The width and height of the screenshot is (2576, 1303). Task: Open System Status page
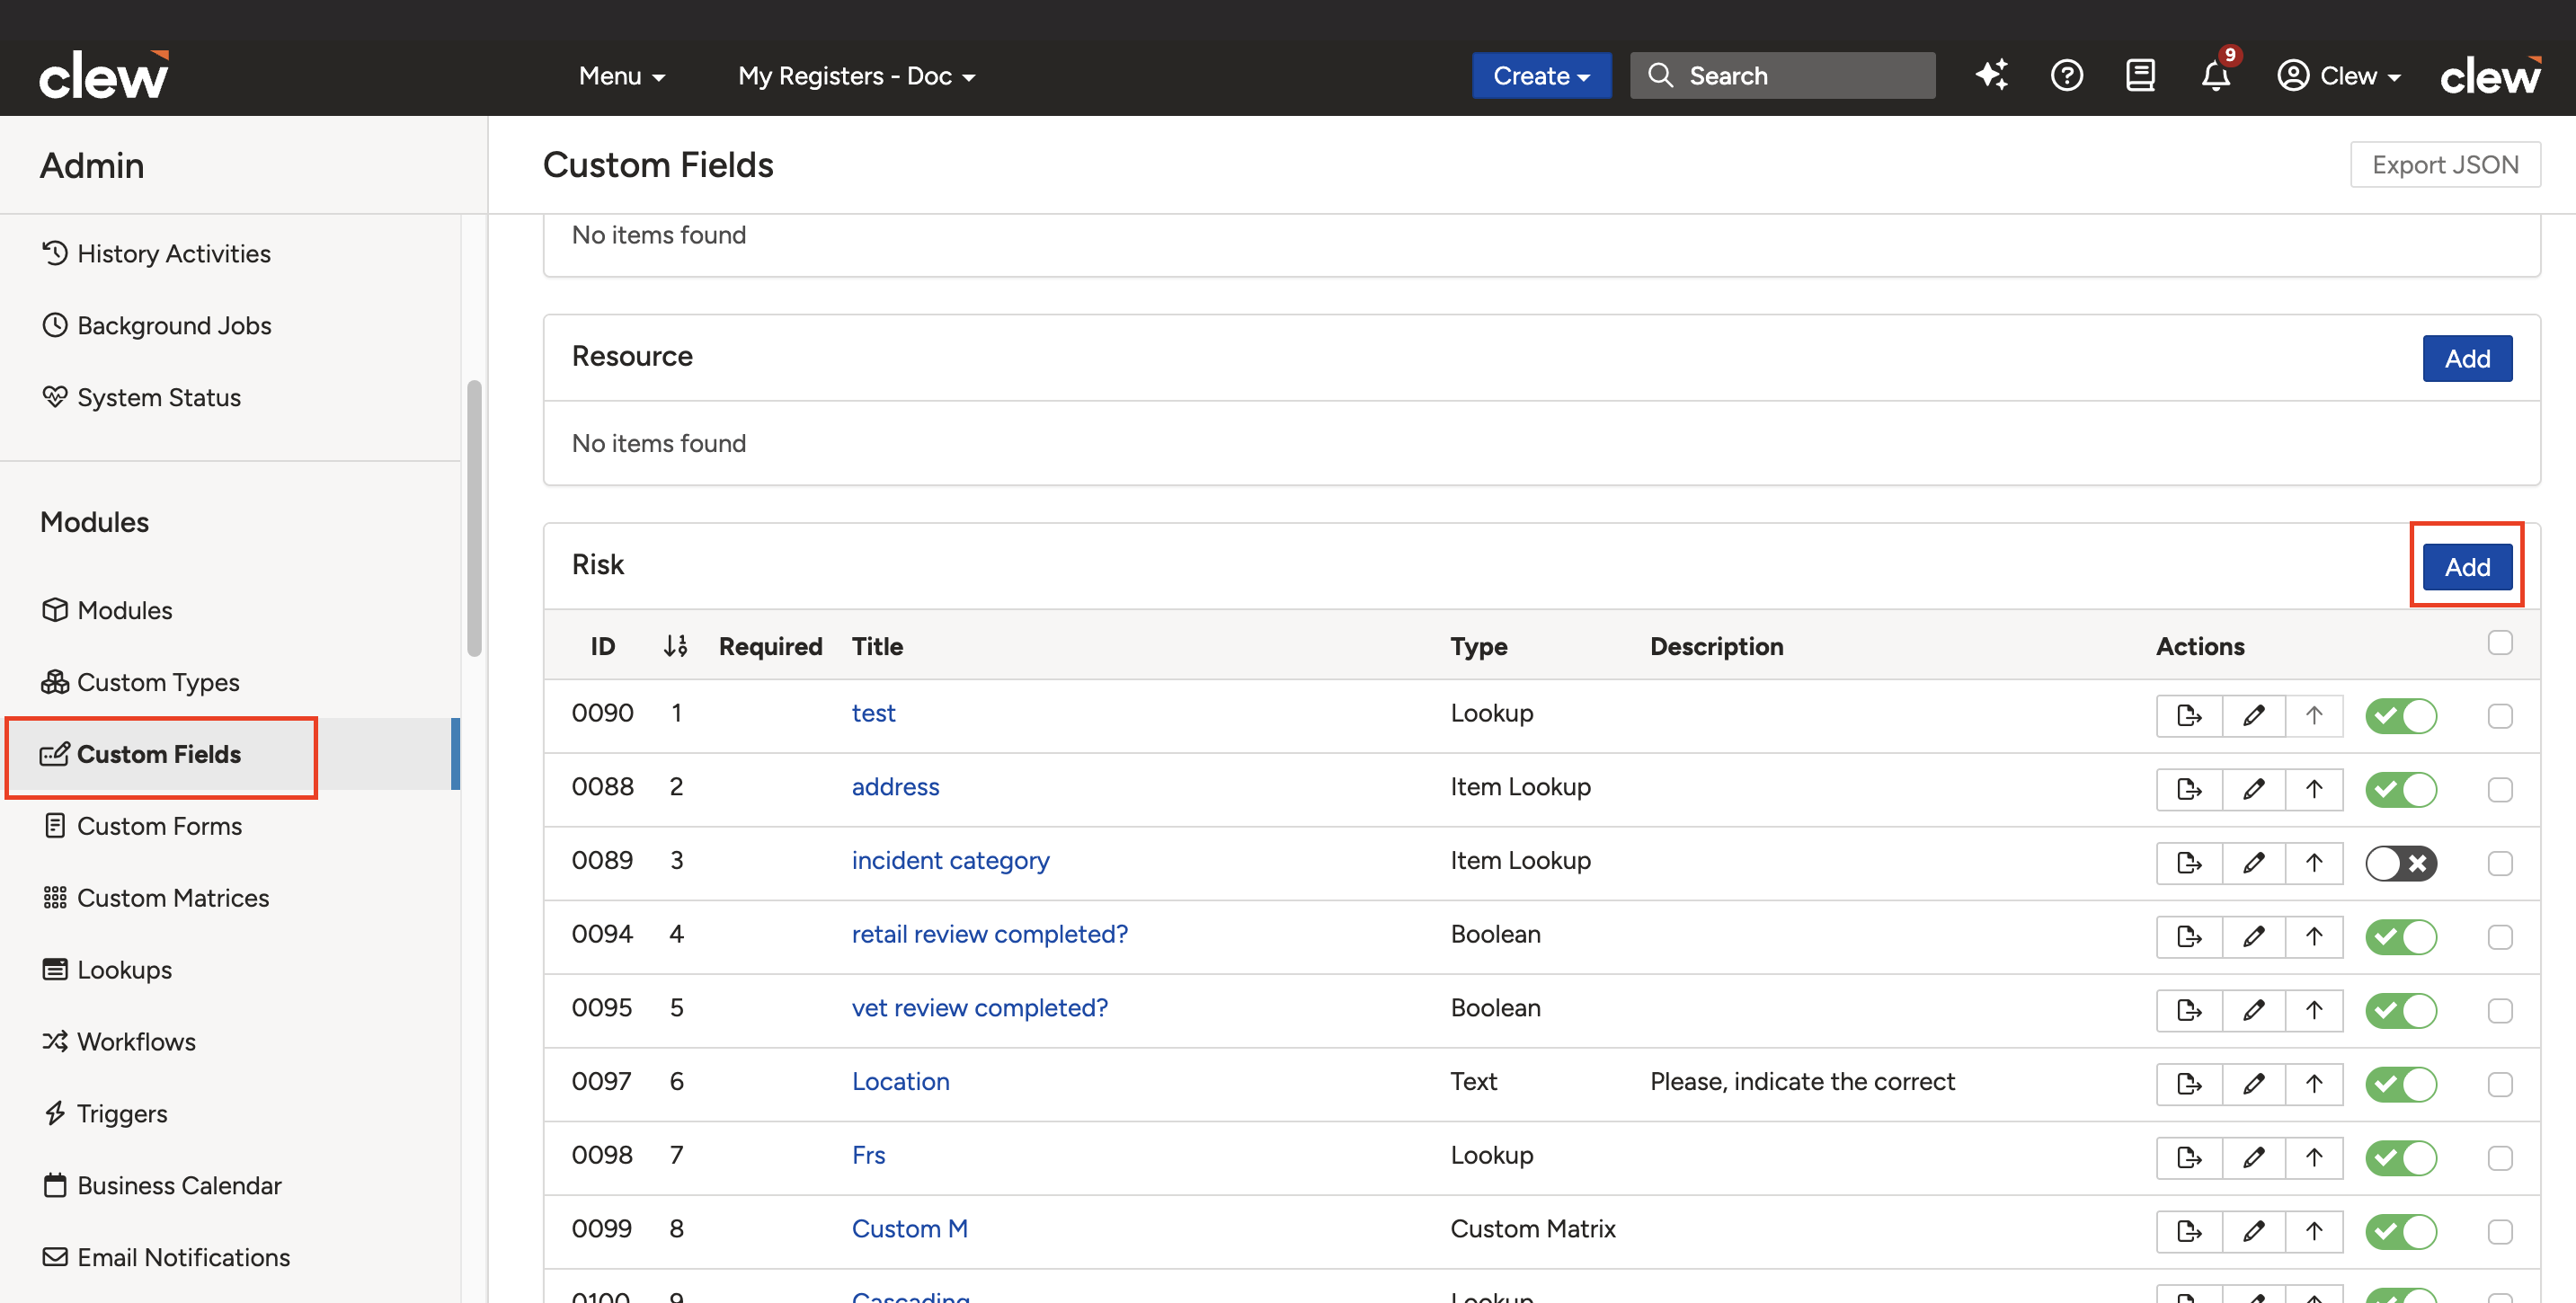coord(141,397)
